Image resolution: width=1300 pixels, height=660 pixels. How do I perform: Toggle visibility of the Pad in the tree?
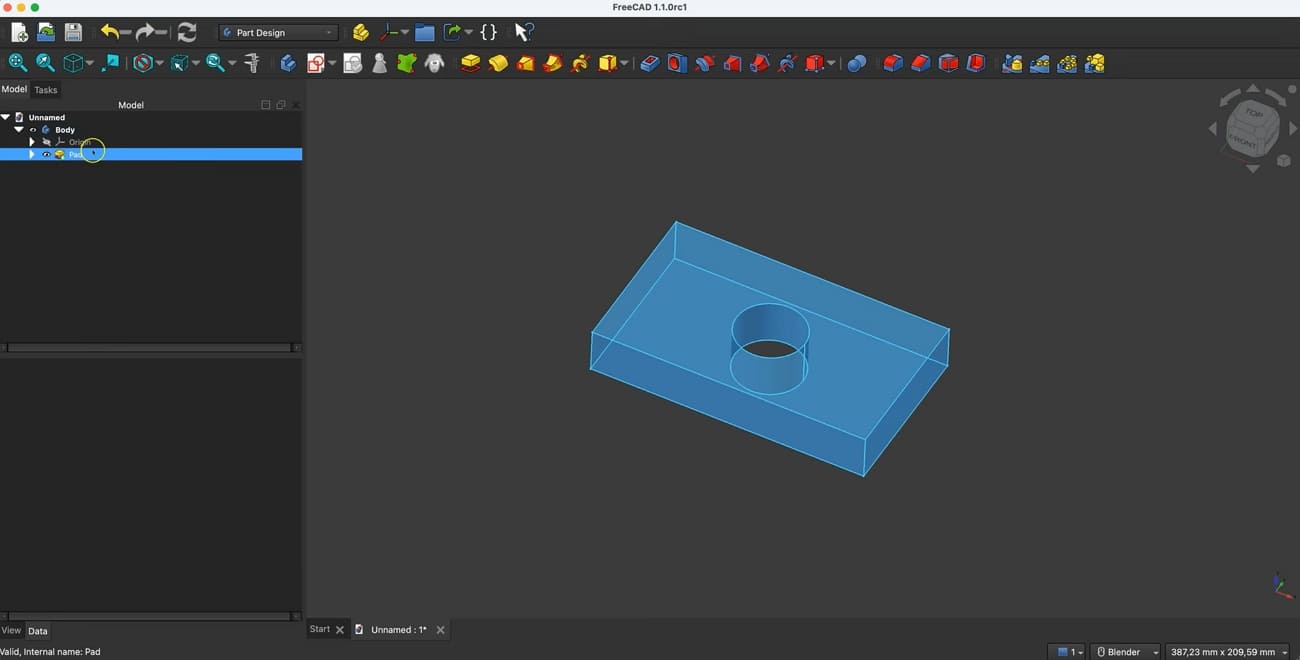pos(45,154)
